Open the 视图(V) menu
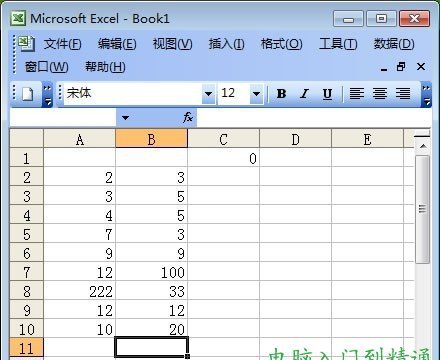The height and width of the screenshot is (360, 440). coord(172,44)
